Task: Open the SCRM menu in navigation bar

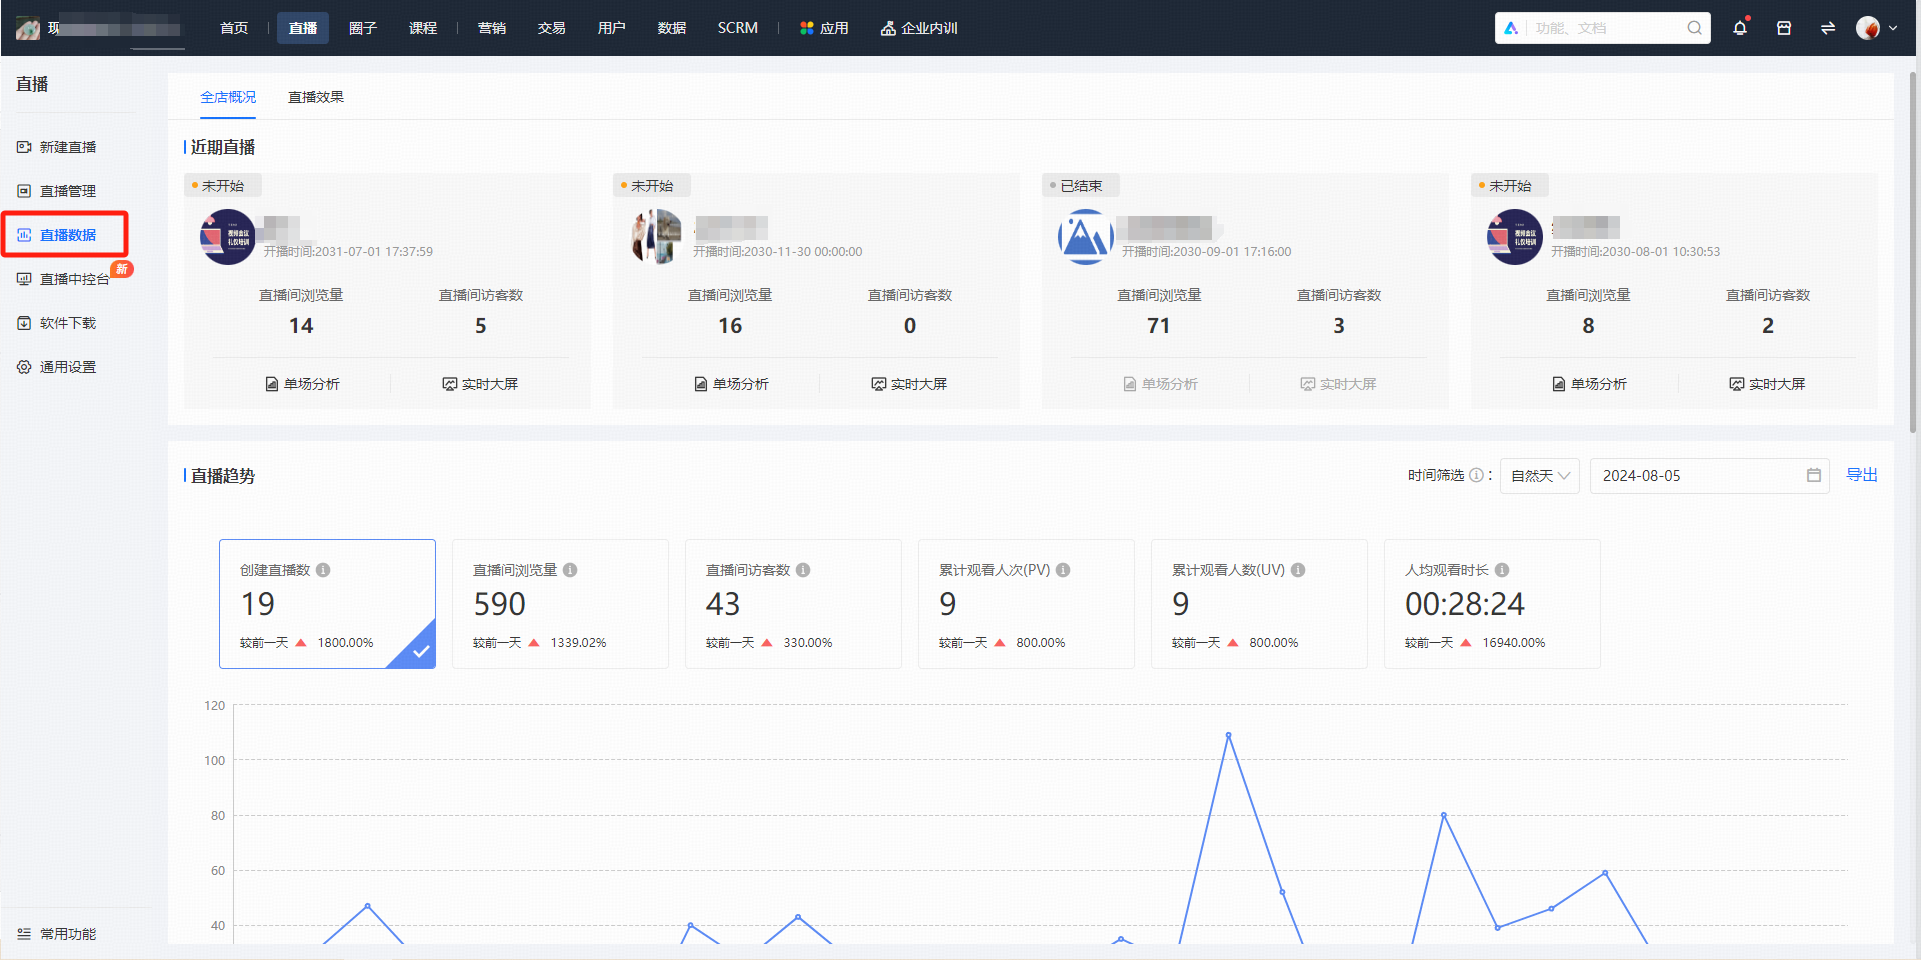Action: tap(738, 28)
